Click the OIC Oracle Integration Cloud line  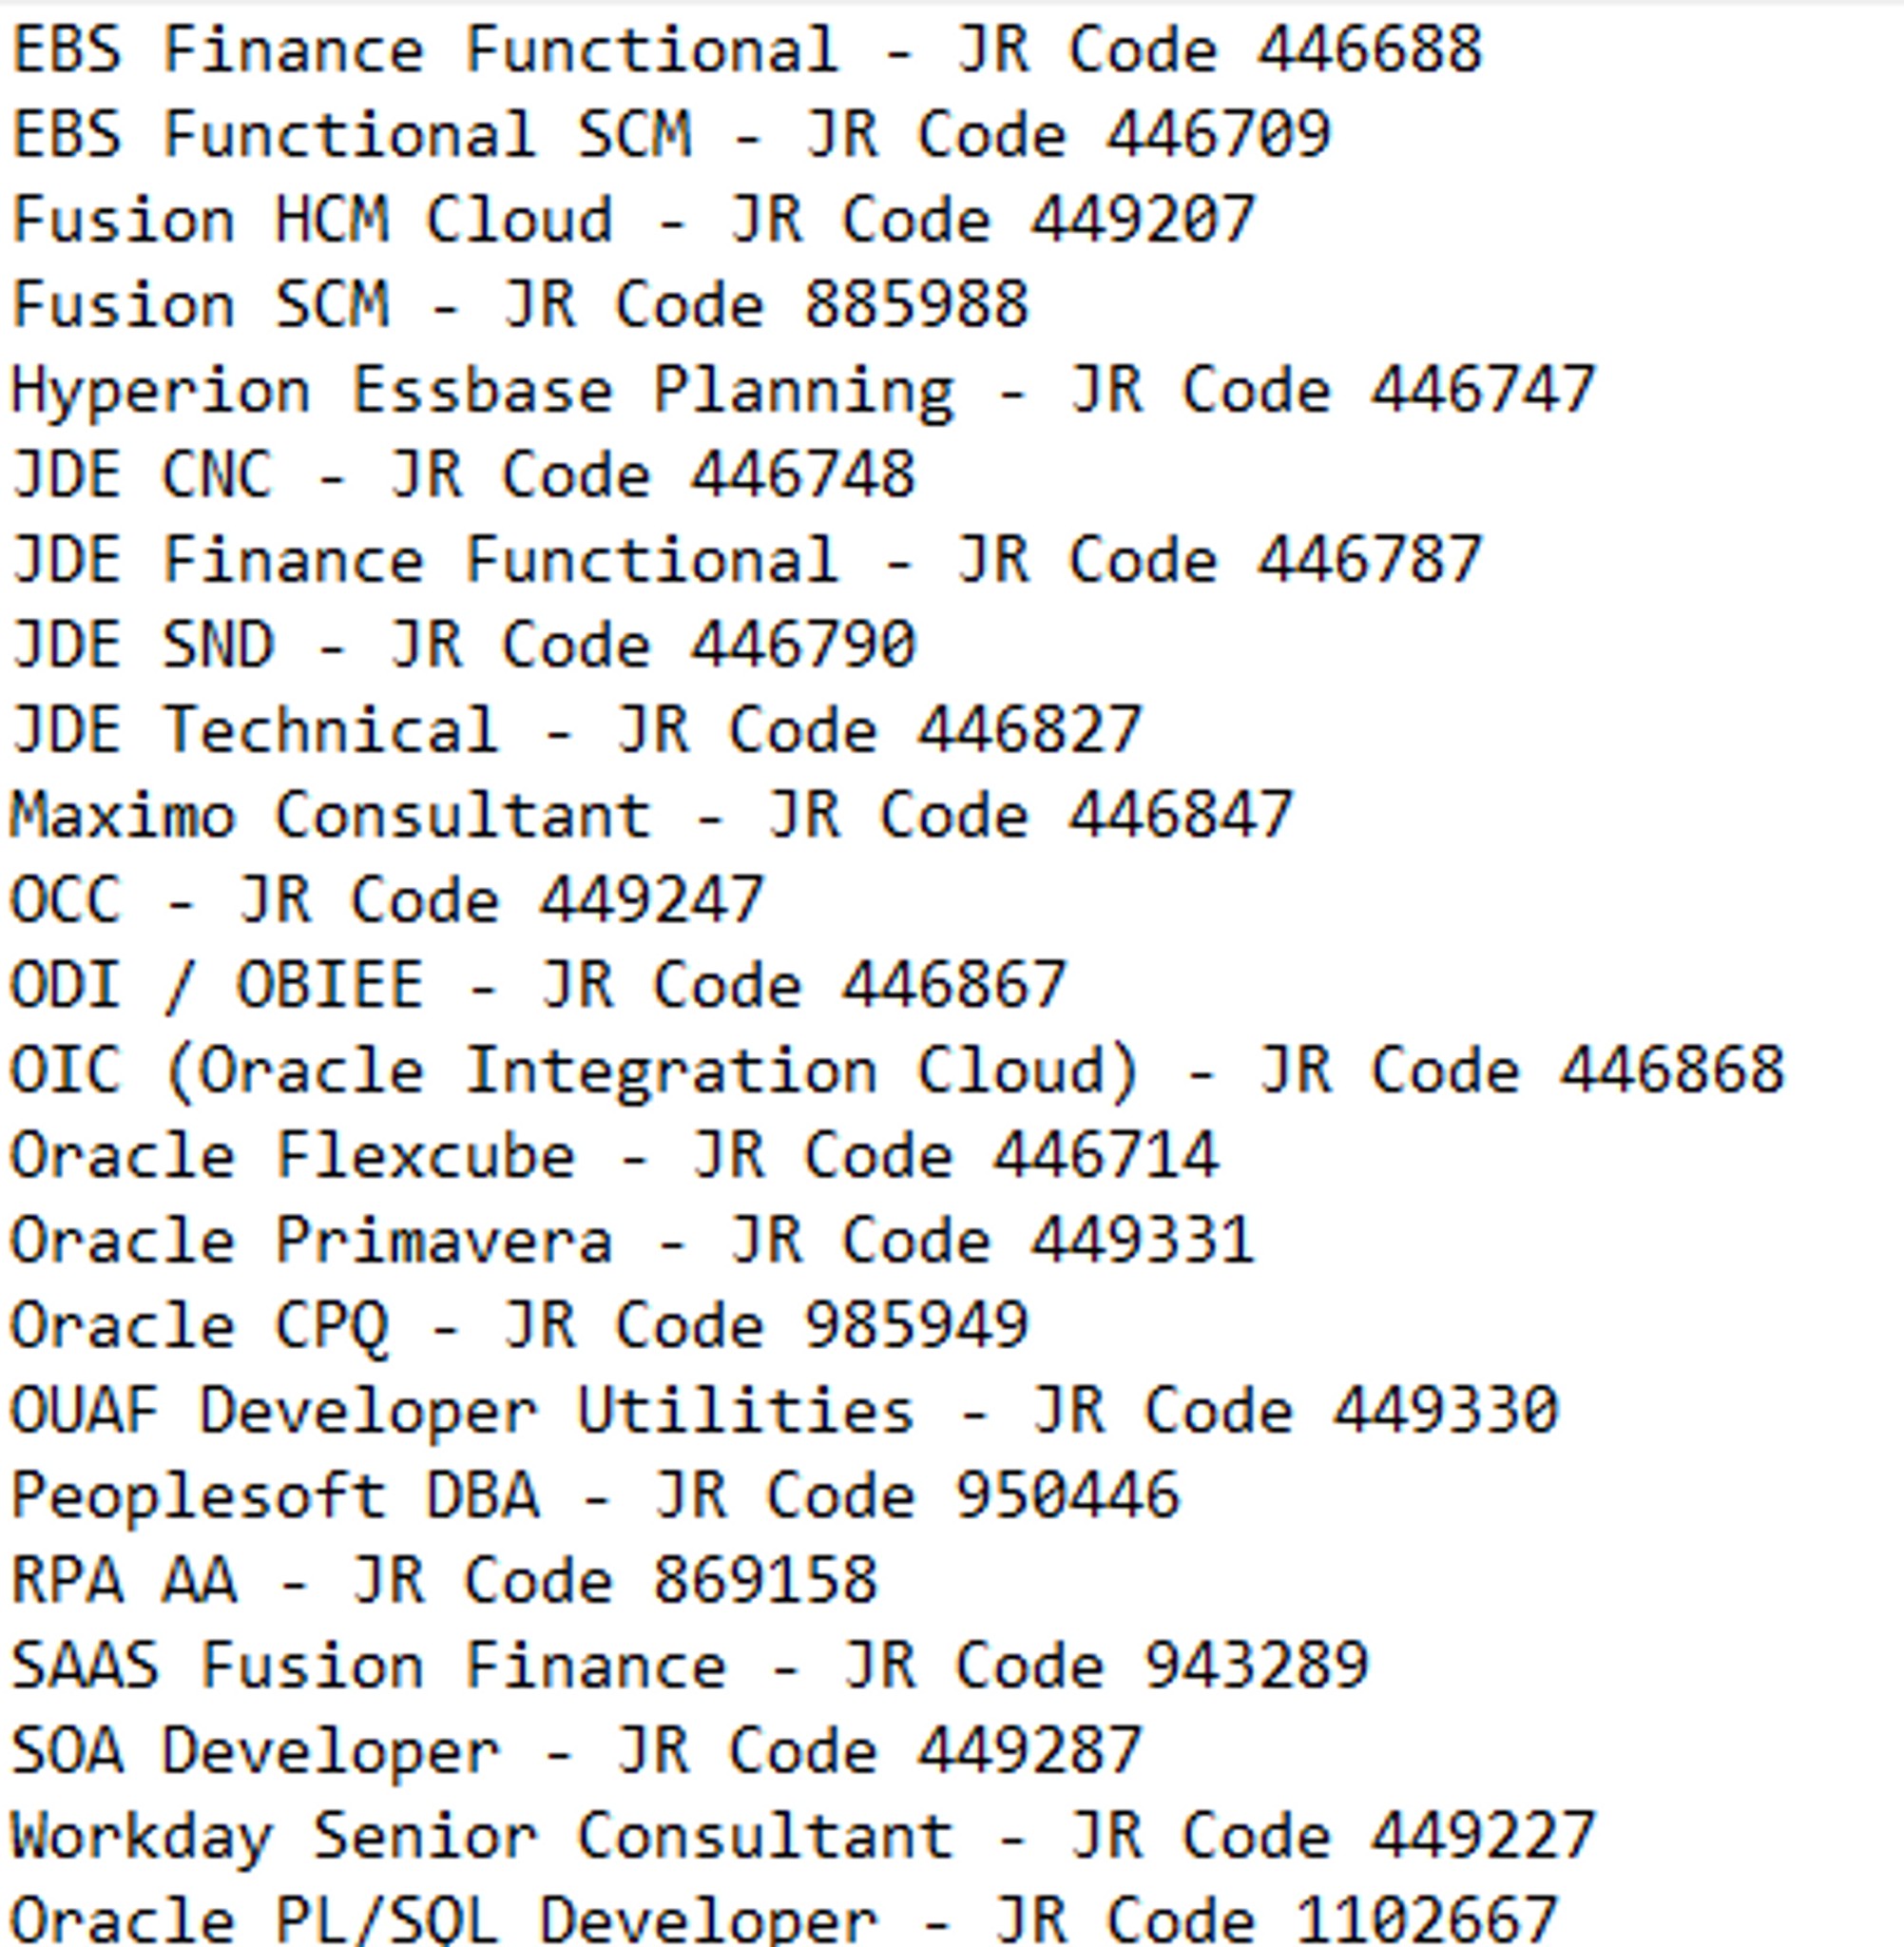tap(896, 1070)
